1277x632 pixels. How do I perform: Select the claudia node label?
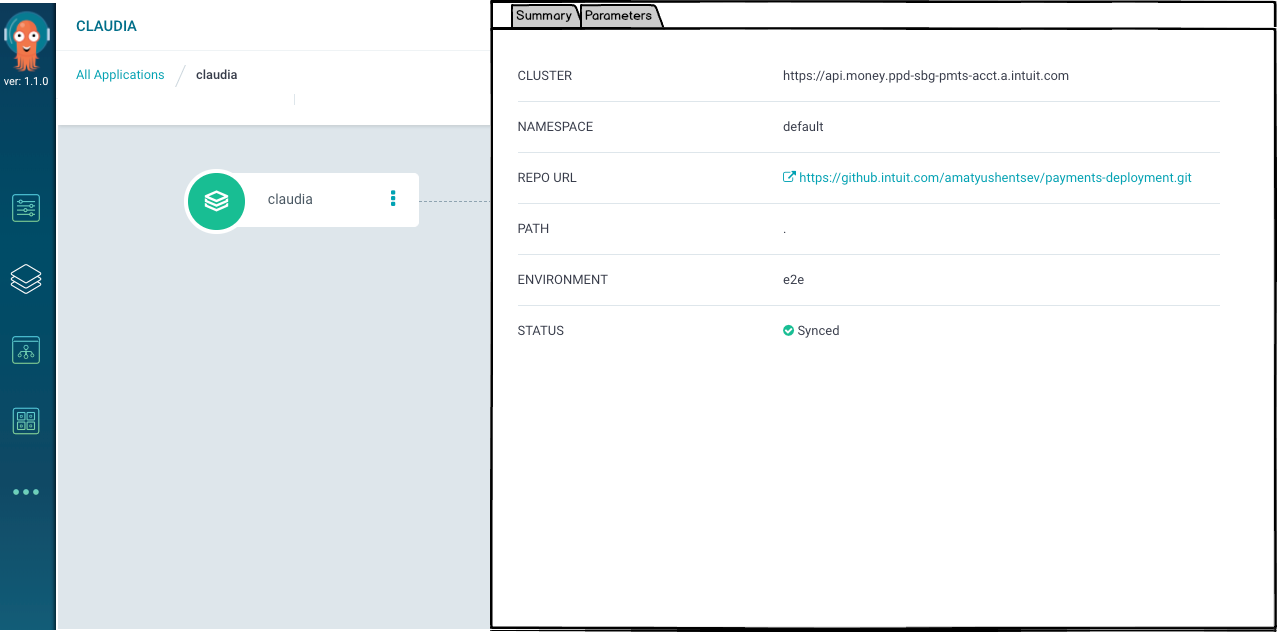290,200
